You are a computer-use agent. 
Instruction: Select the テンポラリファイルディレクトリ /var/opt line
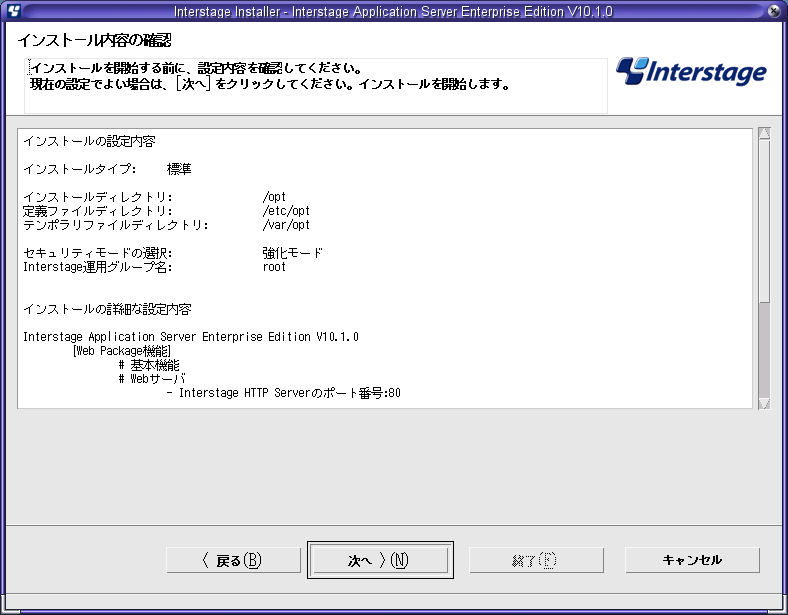(x=166, y=225)
